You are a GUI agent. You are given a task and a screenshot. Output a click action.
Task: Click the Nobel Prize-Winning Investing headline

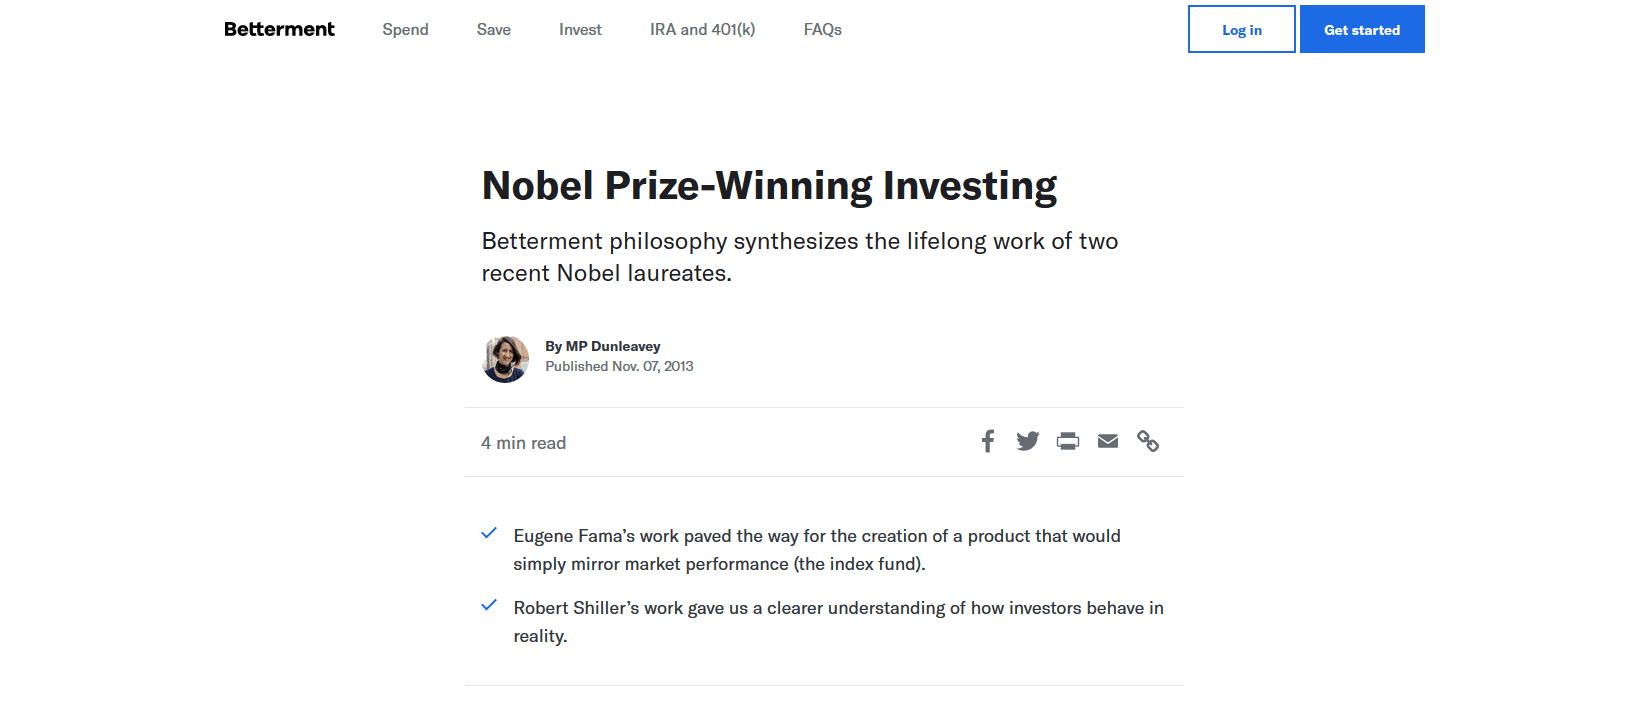tap(769, 186)
